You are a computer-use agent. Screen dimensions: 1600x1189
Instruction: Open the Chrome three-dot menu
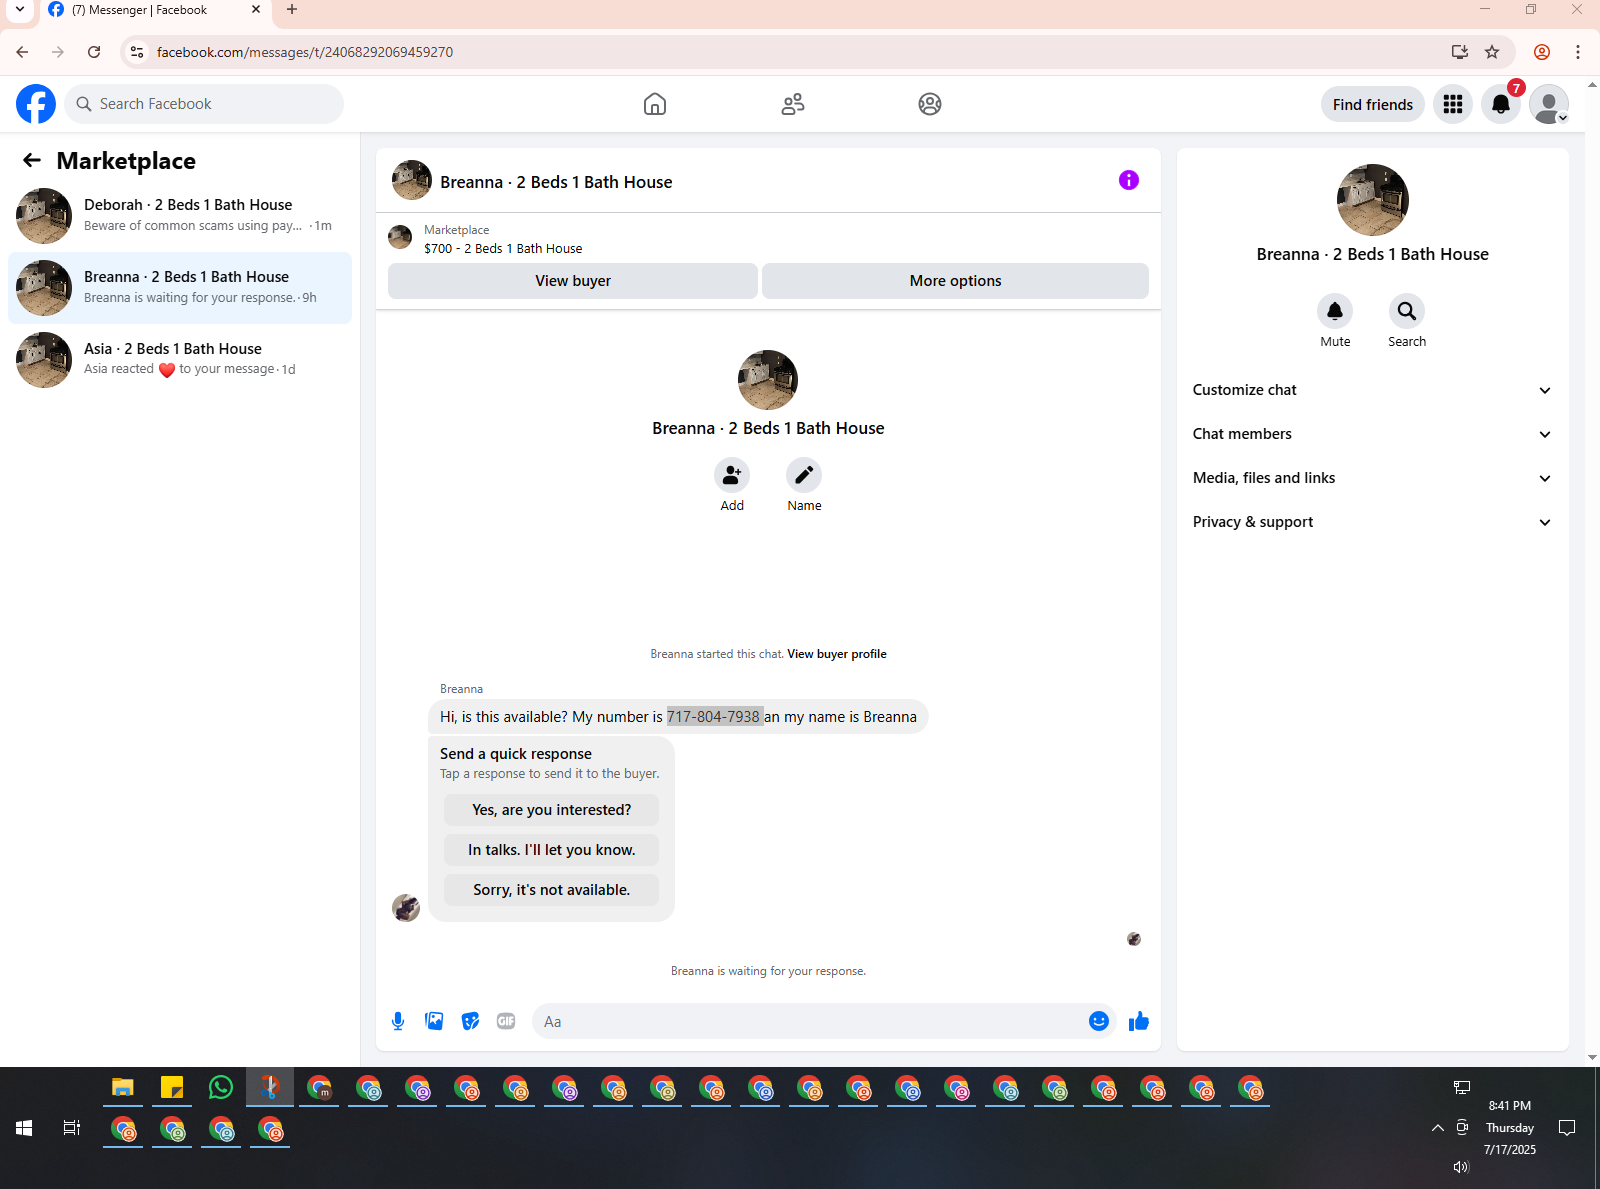coord(1578,52)
